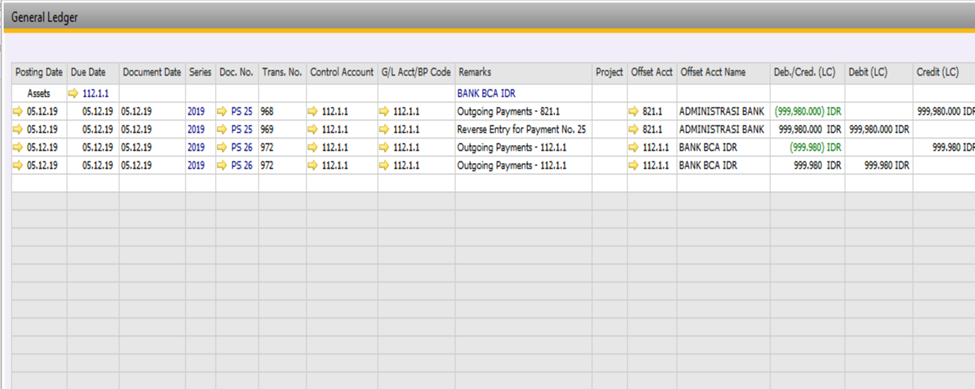Open G/L account arrow in transaction 968 row
Viewport: 975px width, 389px height.
pyautogui.click(x=385, y=112)
